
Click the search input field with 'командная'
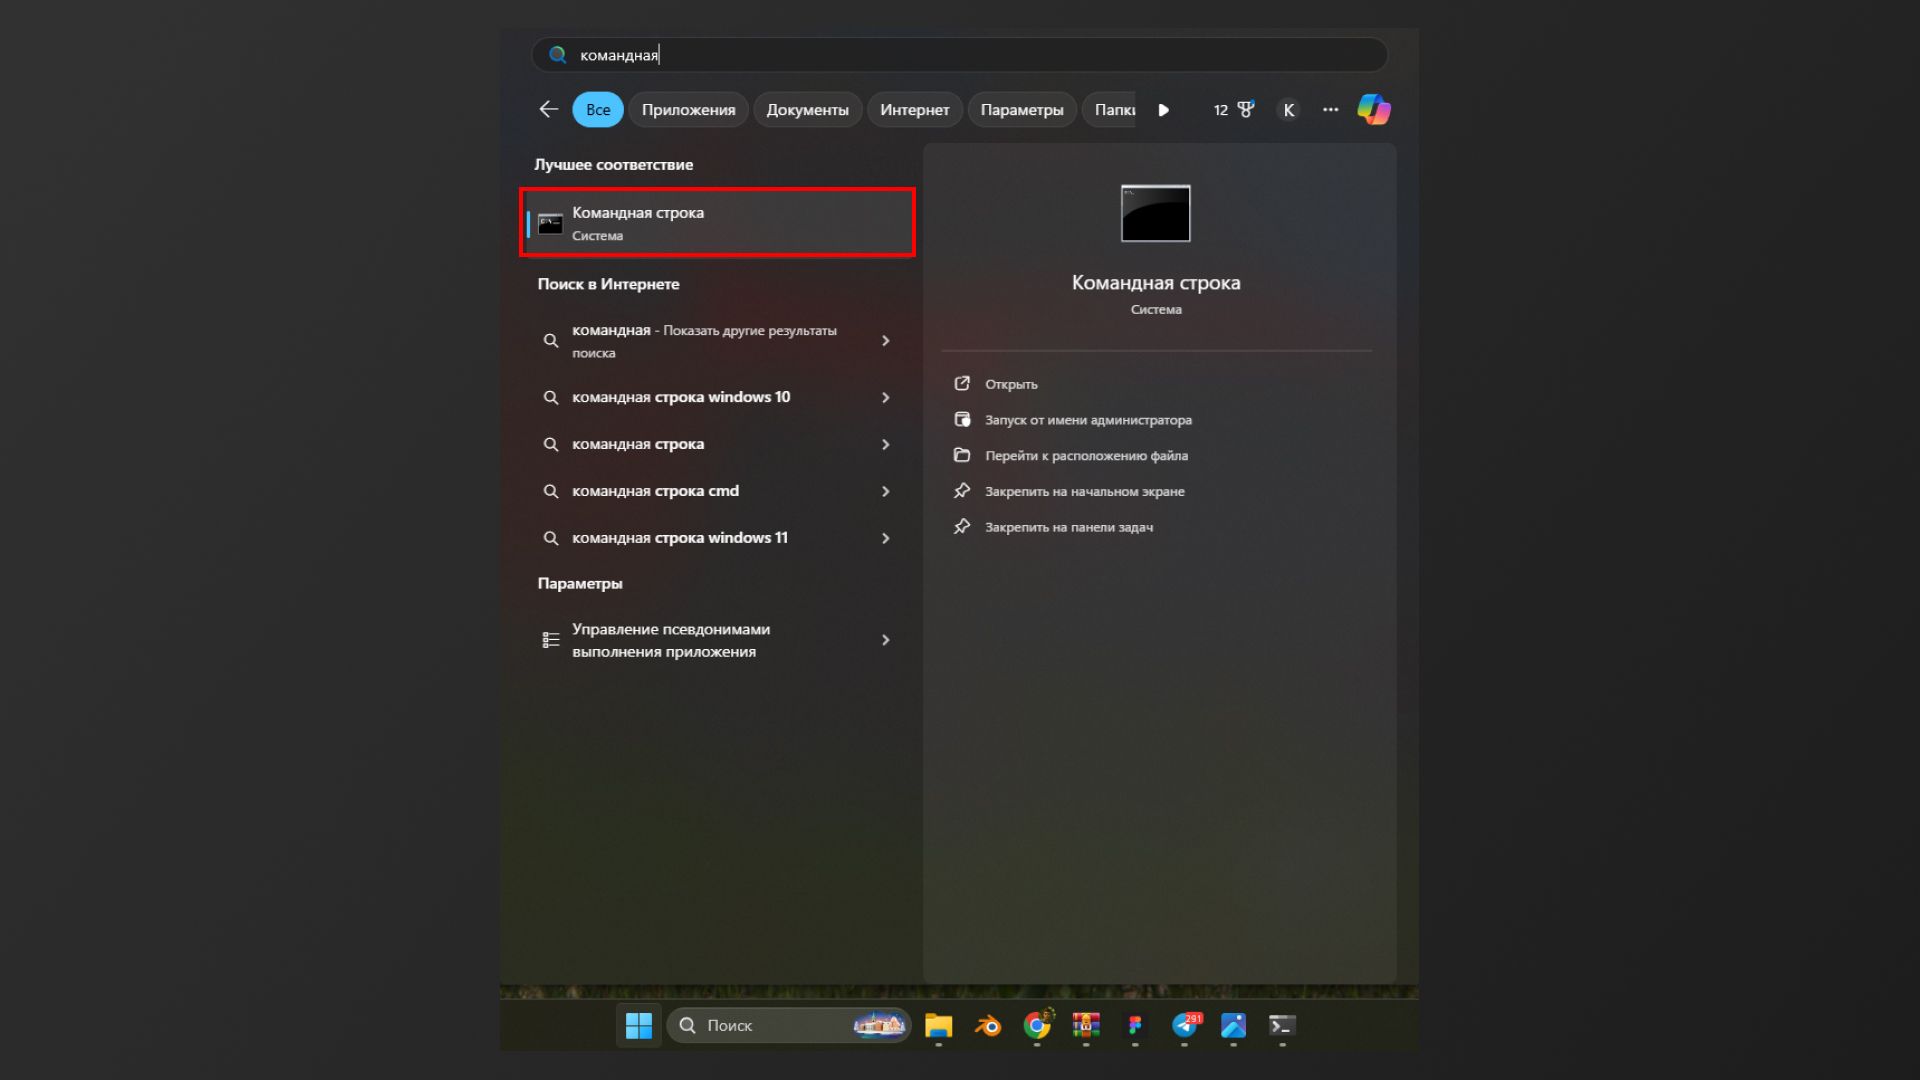coord(960,55)
